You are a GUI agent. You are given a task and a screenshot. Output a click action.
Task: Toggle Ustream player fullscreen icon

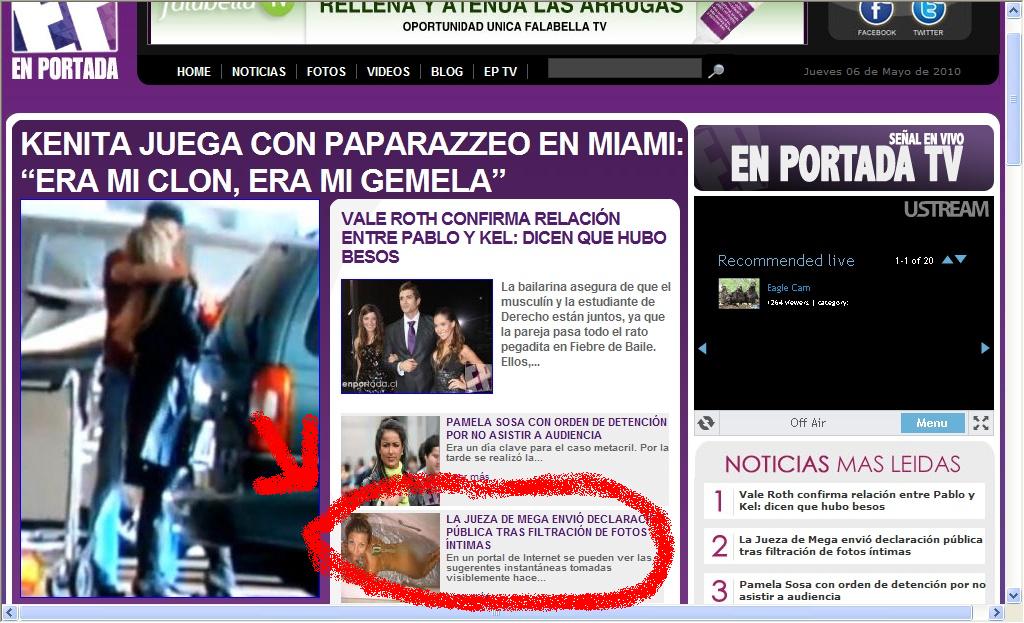(980, 423)
